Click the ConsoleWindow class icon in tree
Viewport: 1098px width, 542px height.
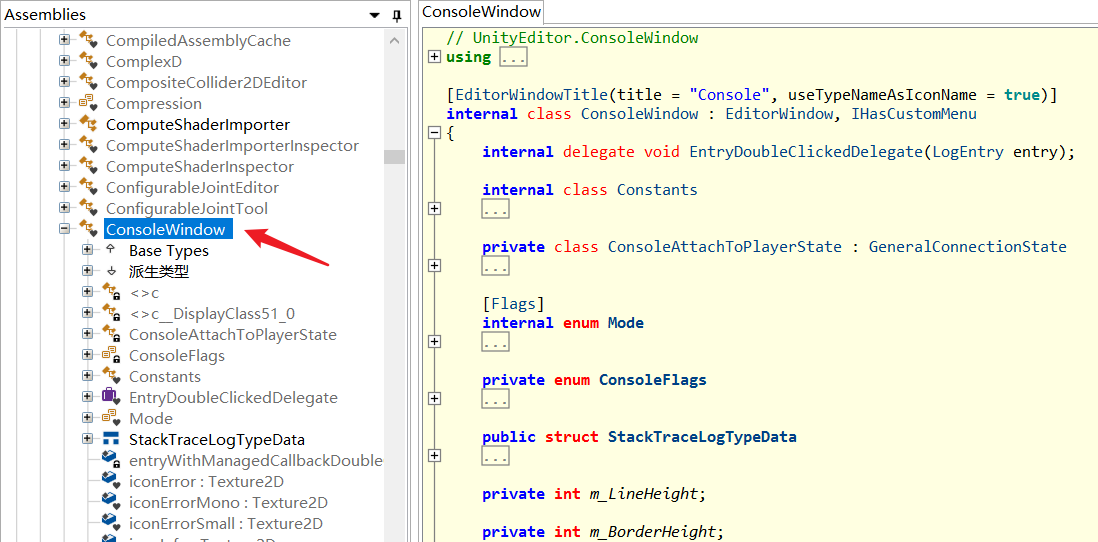tap(88, 229)
